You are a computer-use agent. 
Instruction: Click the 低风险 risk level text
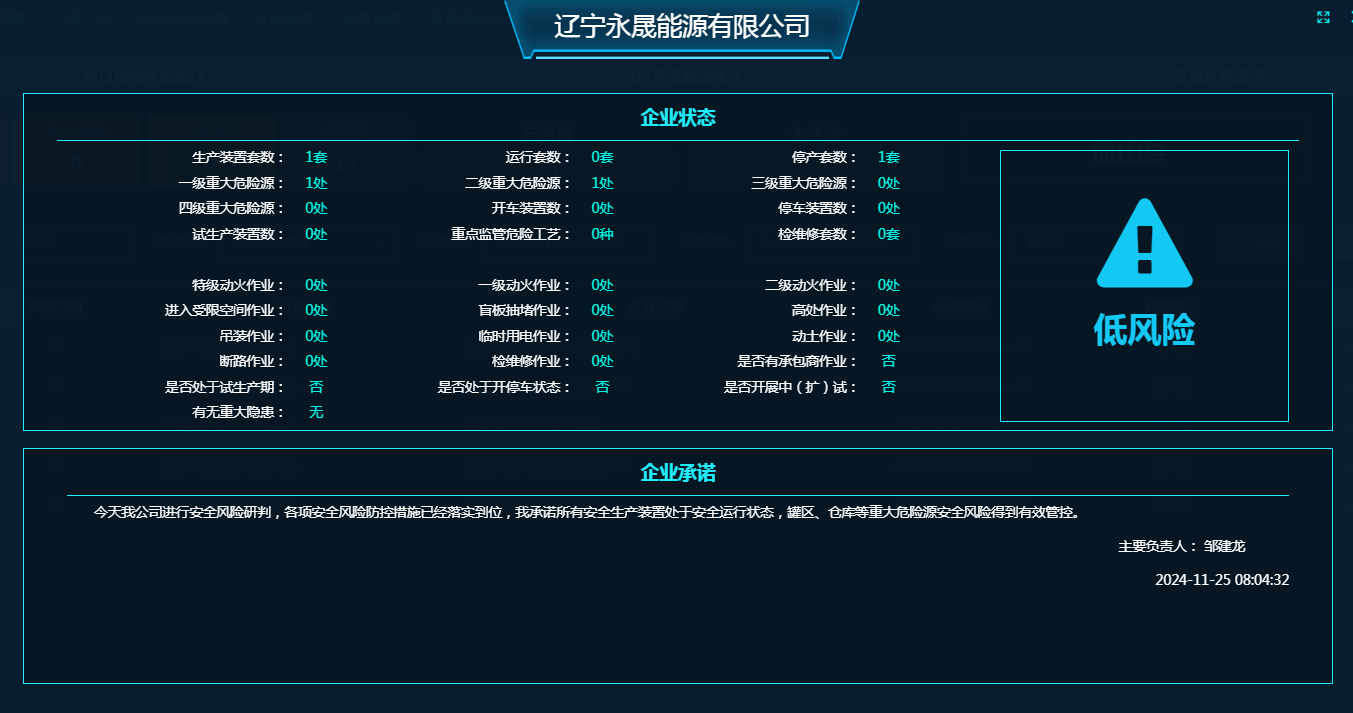click(x=1144, y=330)
